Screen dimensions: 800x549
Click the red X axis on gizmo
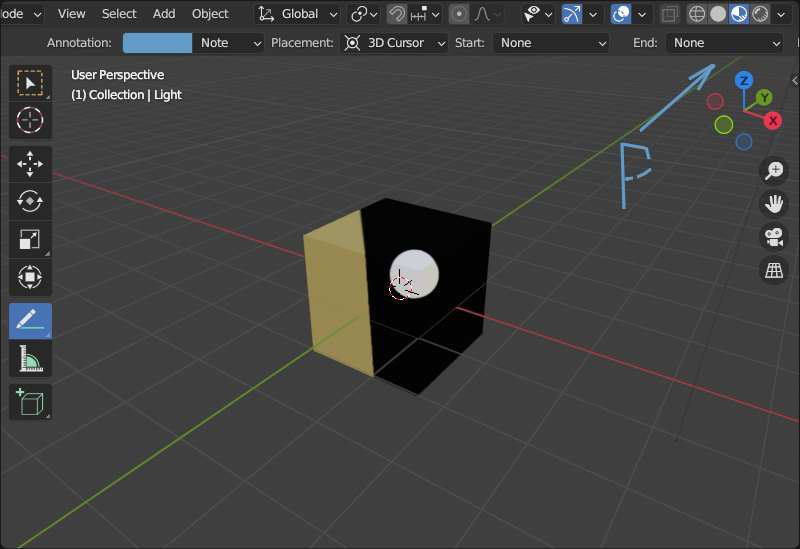[773, 120]
